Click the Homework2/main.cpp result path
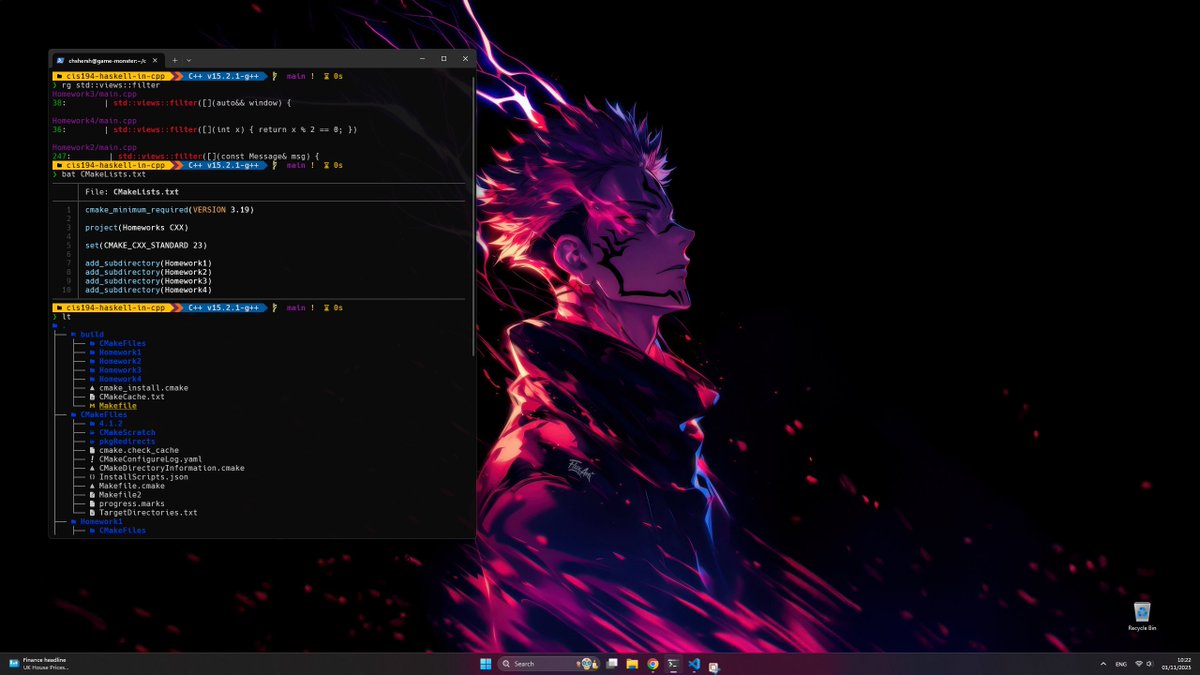The width and height of the screenshot is (1200, 675). coord(94,147)
